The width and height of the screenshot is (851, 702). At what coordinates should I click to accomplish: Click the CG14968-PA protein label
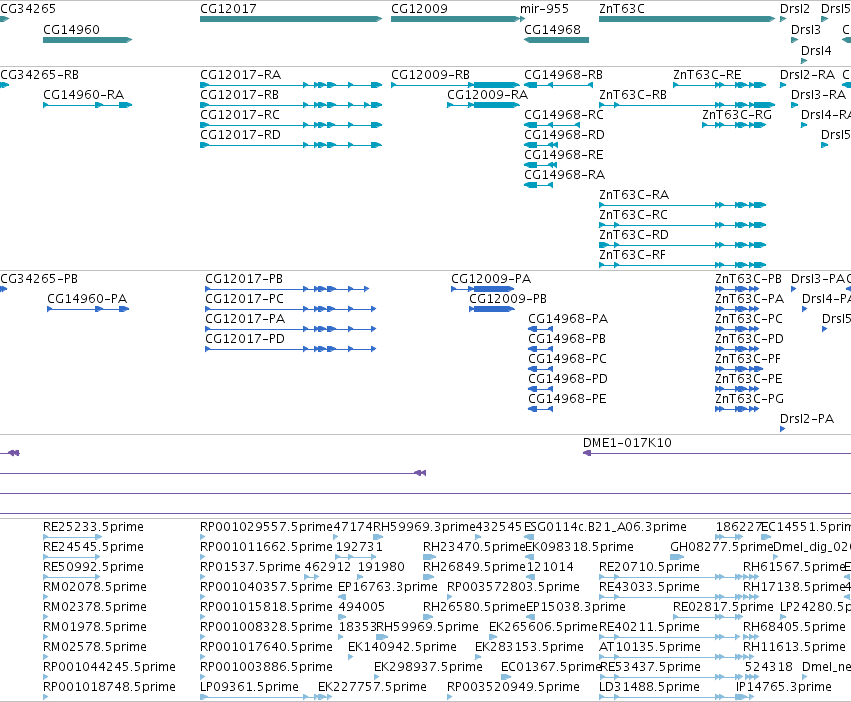coord(568,319)
